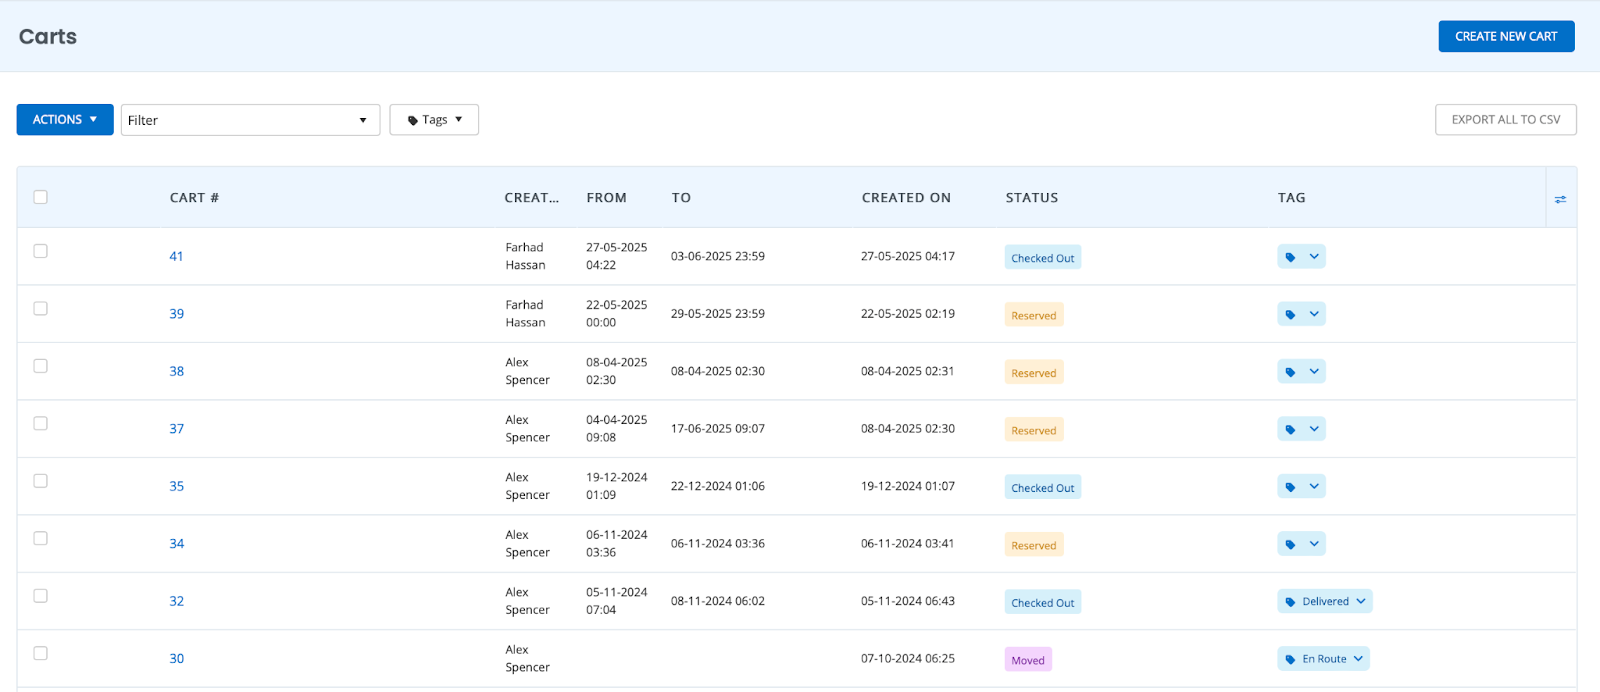
Task: Click the tag icon in cart 37 row
Action: pos(1290,429)
